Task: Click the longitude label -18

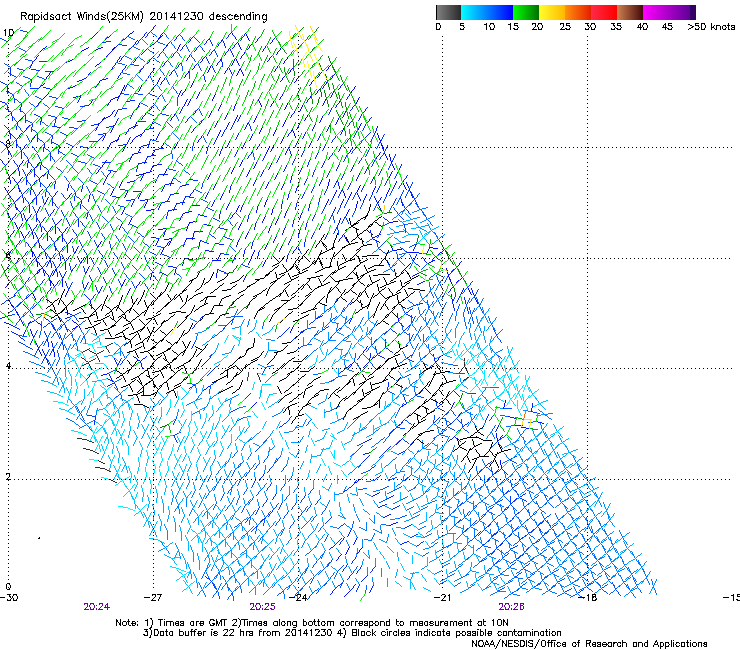Action: click(588, 597)
